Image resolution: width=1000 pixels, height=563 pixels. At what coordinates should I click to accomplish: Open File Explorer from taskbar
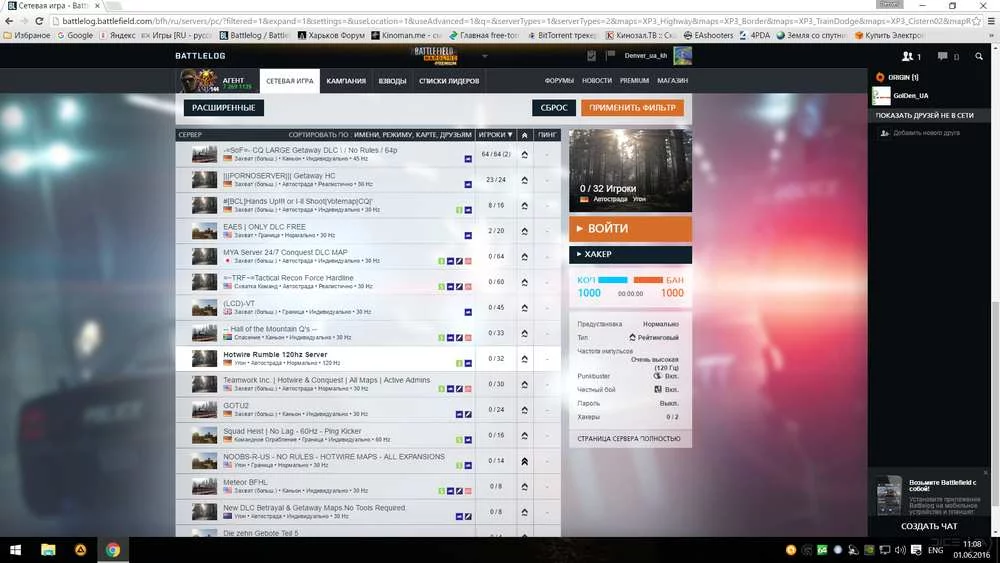tap(48, 550)
